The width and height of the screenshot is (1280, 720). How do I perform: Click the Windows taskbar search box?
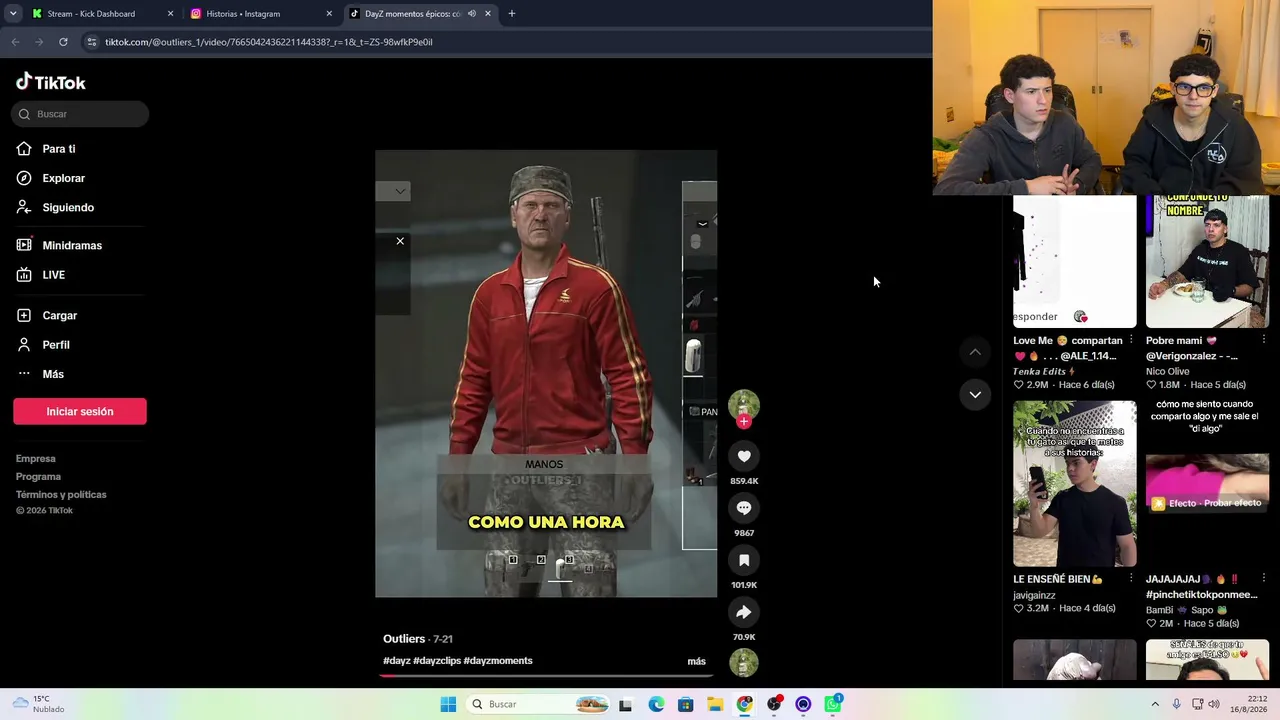pos(538,704)
